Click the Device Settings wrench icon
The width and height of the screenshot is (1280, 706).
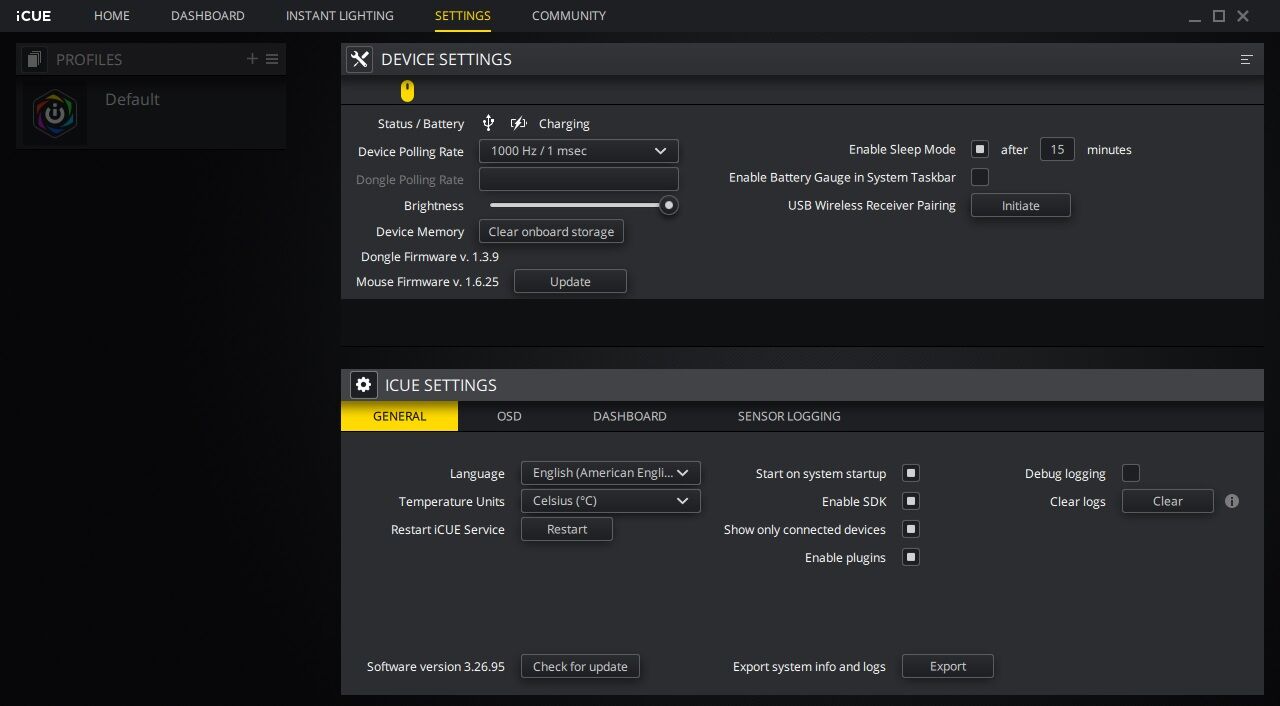coord(360,60)
